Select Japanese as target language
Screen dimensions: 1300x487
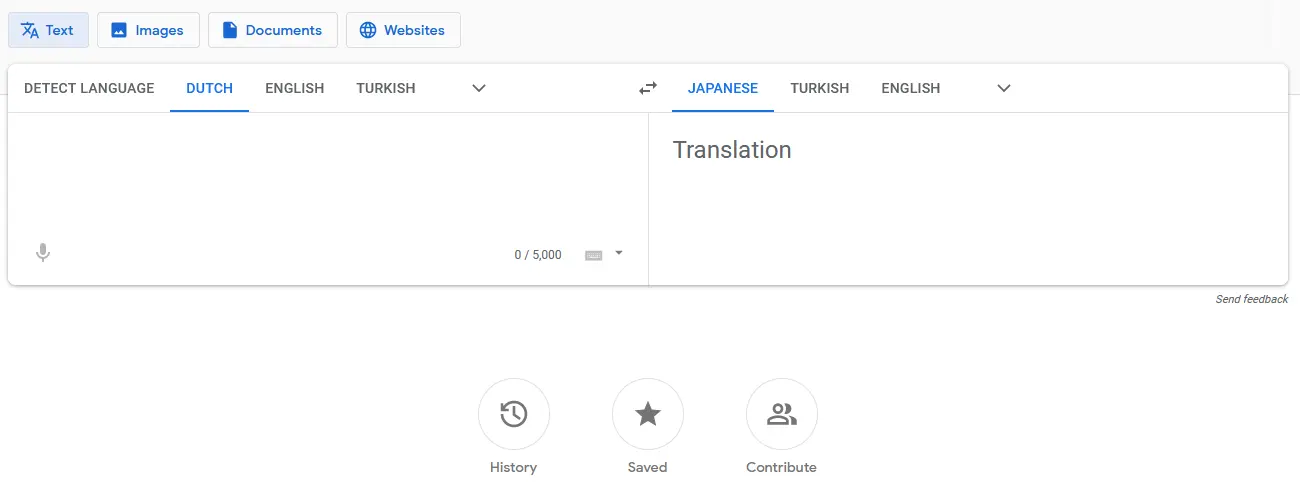click(x=723, y=88)
